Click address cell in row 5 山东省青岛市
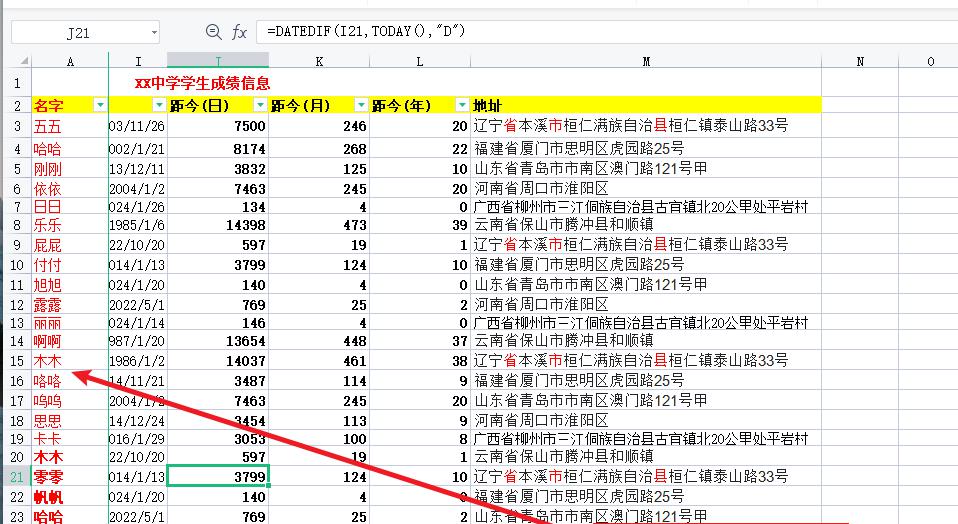Screen dimensions: 958x524 pyautogui.click(x=646, y=169)
